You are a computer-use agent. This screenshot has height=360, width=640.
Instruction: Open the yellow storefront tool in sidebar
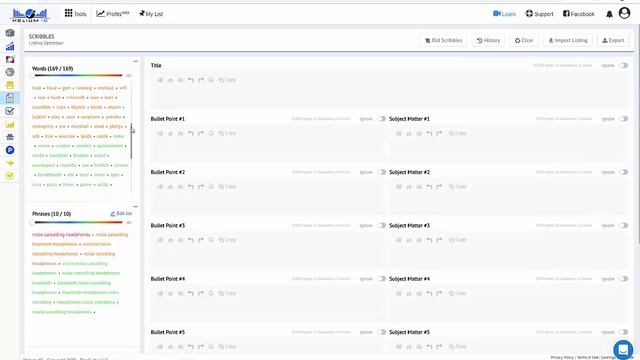[10, 85]
